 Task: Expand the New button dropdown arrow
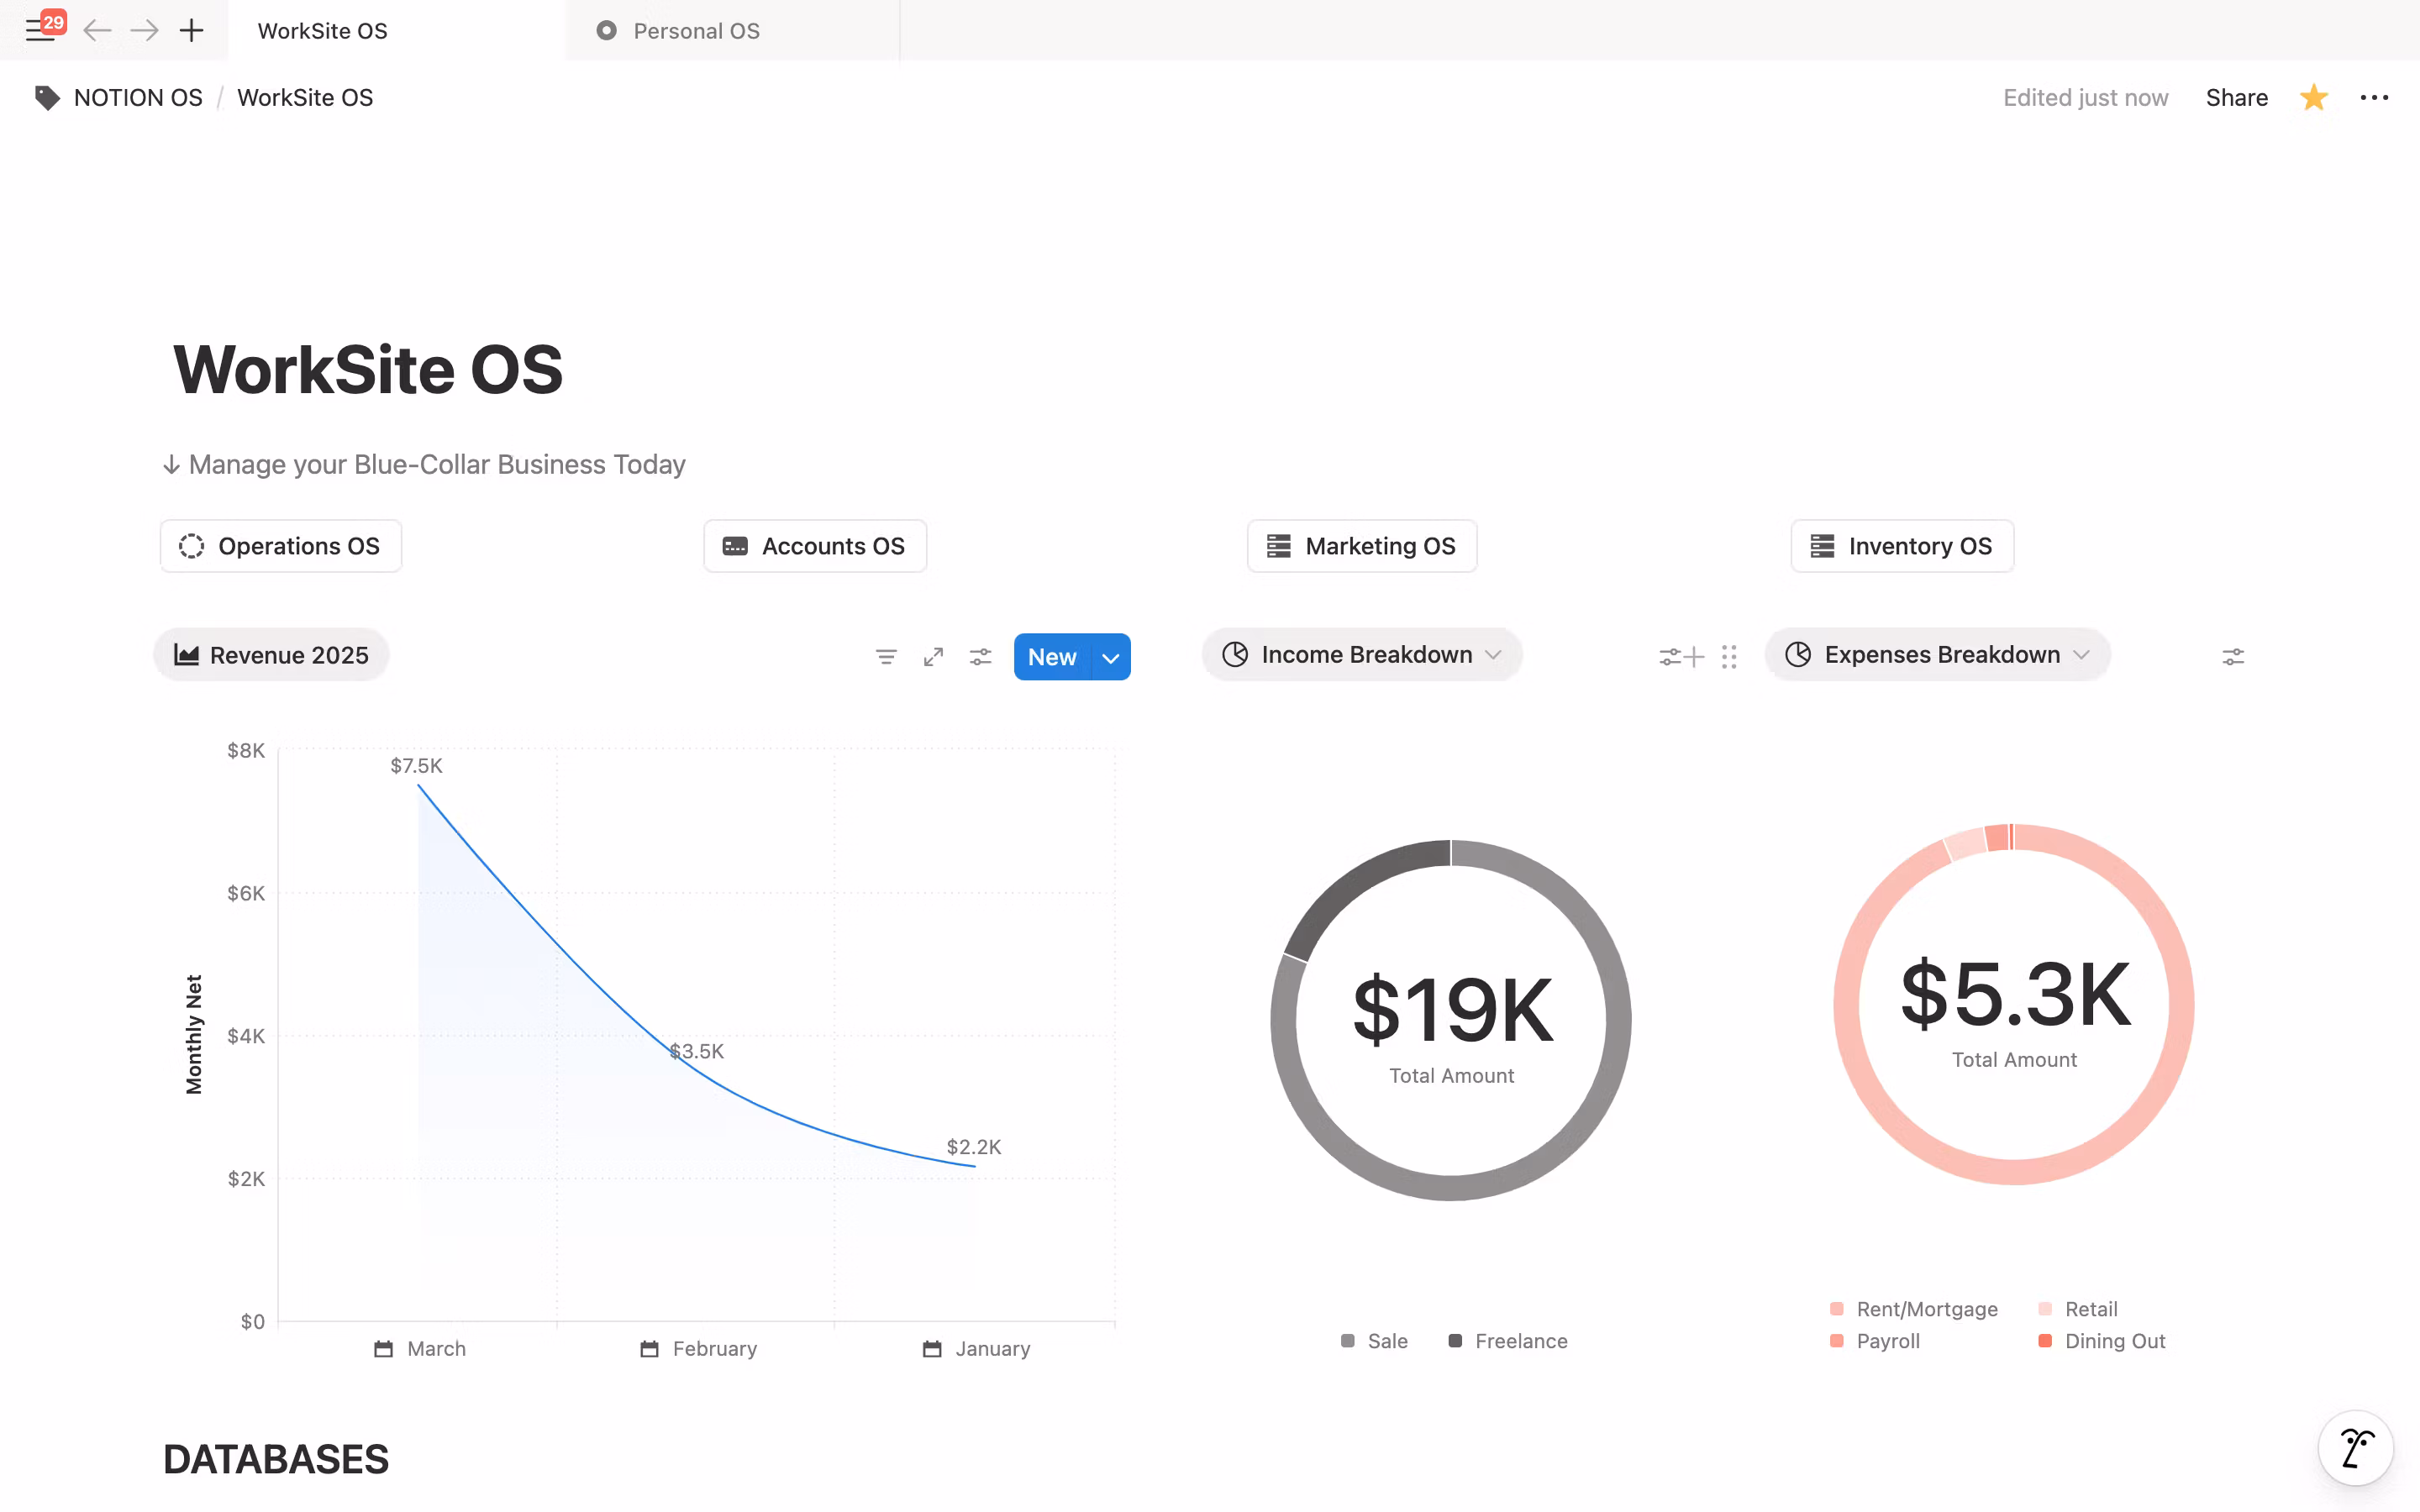point(1110,658)
